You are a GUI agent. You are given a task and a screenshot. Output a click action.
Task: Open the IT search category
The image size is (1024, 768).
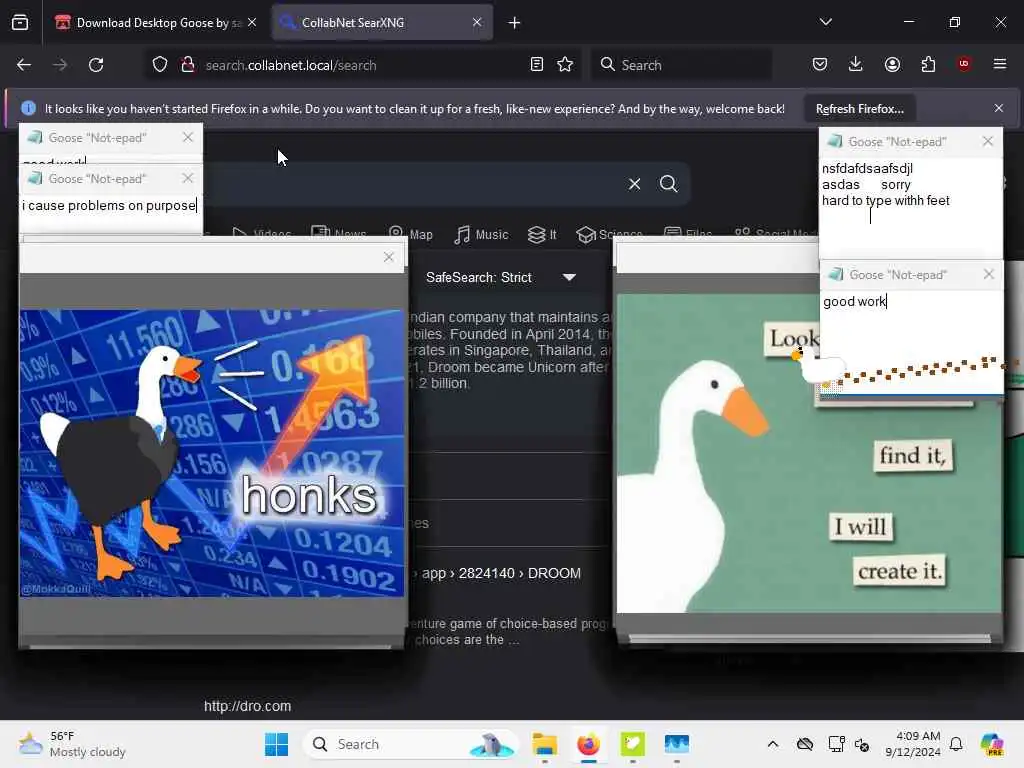tap(542, 234)
